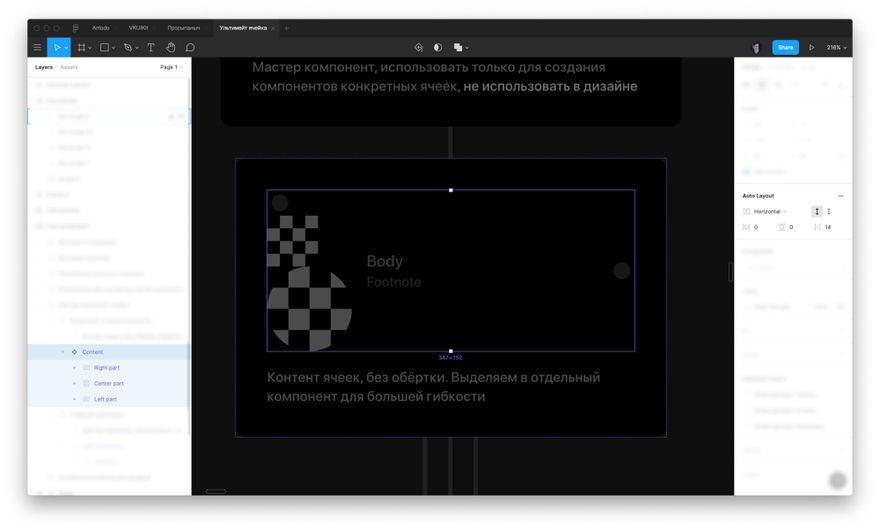880x532 pixels.
Task: Open the Figma main hamburger menu
Action: (x=38, y=48)
